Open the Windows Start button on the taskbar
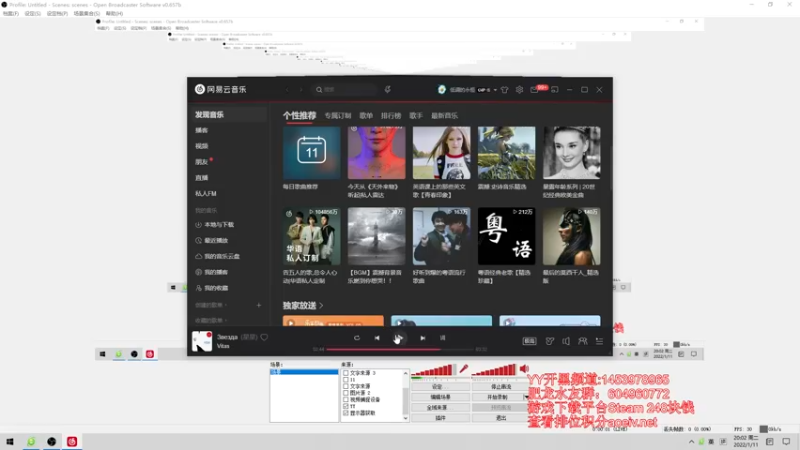Screen dimensions: 800x450 point(10,441)
